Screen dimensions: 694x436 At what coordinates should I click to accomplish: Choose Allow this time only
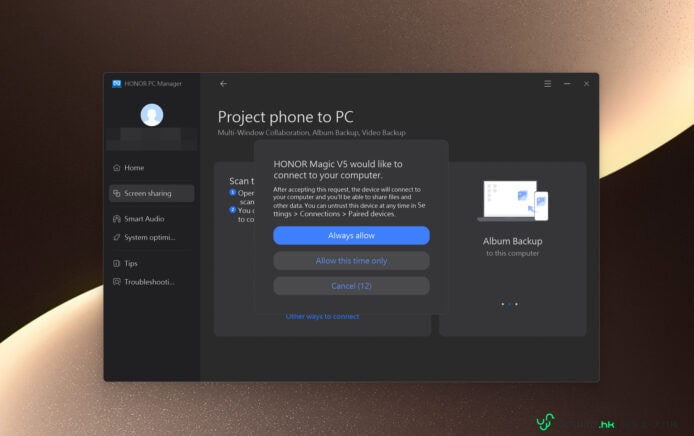[x=351, y=261]
